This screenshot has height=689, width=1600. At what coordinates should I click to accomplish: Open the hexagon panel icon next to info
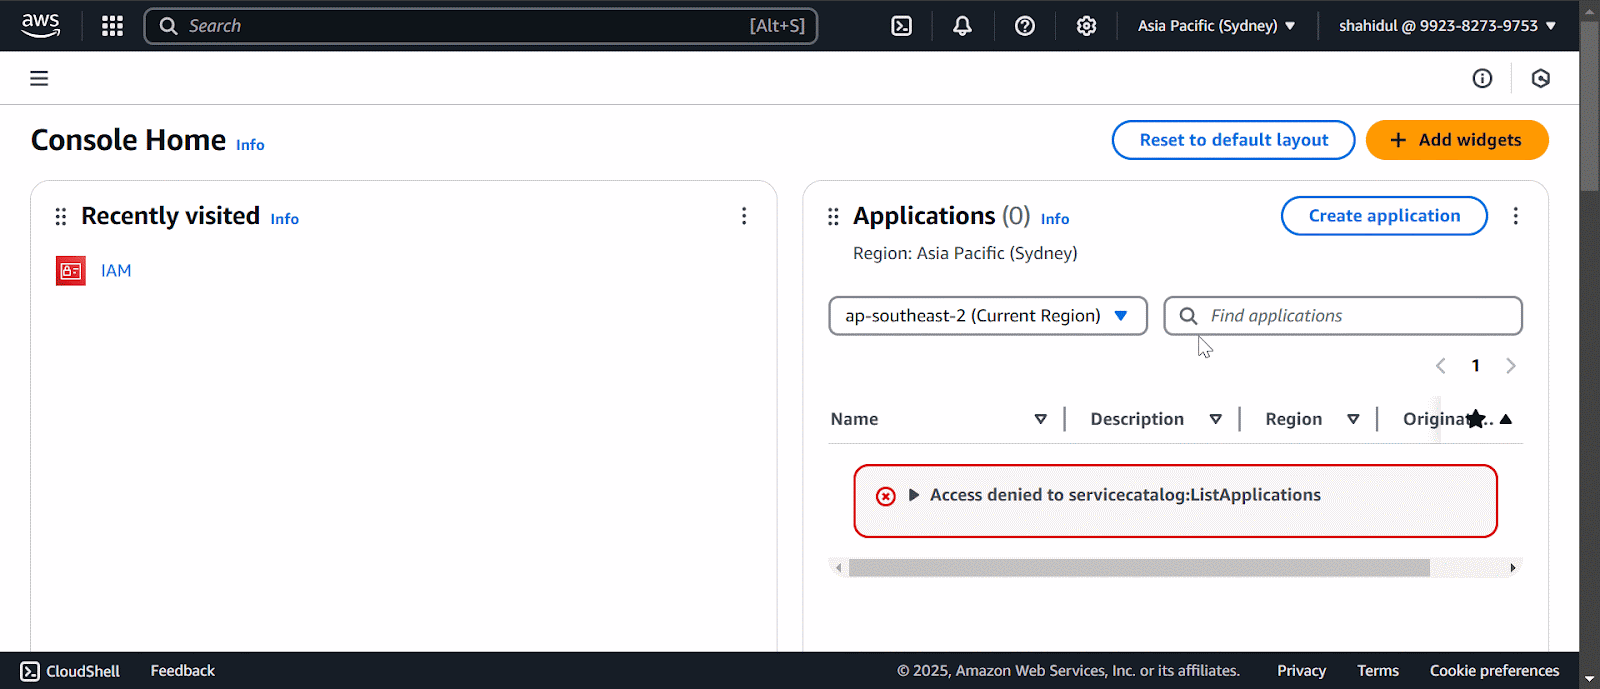tap(1541, 78)
